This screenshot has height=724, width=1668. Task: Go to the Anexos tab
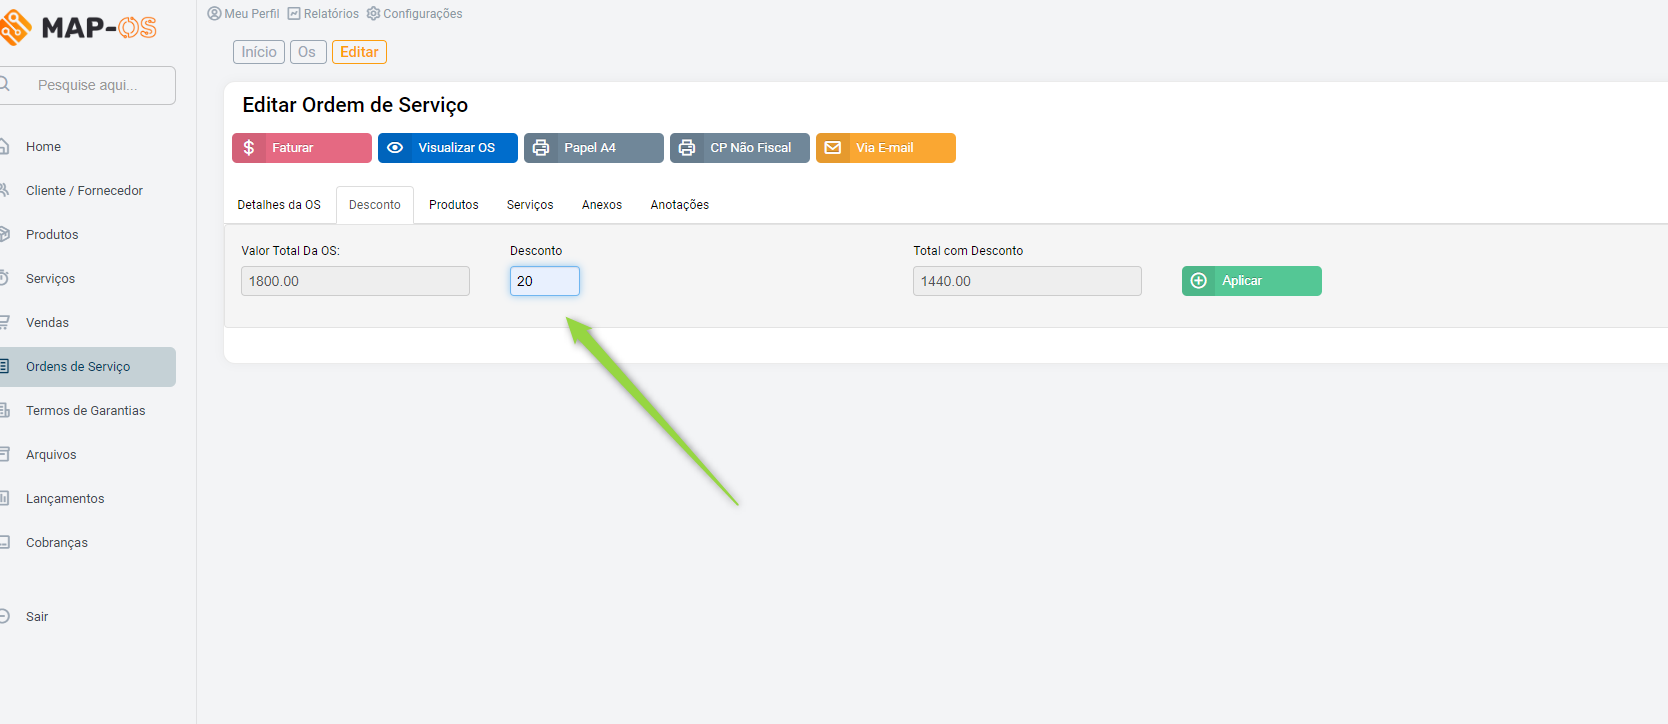point(602,205)
